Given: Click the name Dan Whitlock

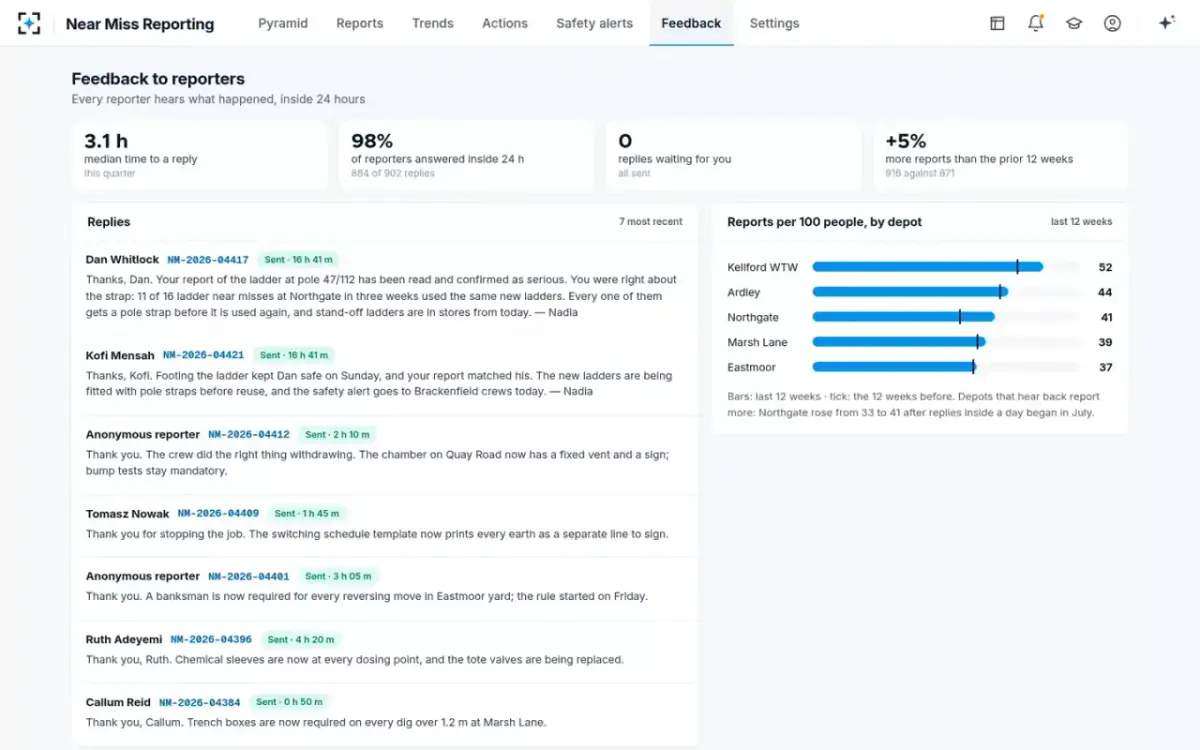Looking at the screenshot, I should (x=122, y=260).
